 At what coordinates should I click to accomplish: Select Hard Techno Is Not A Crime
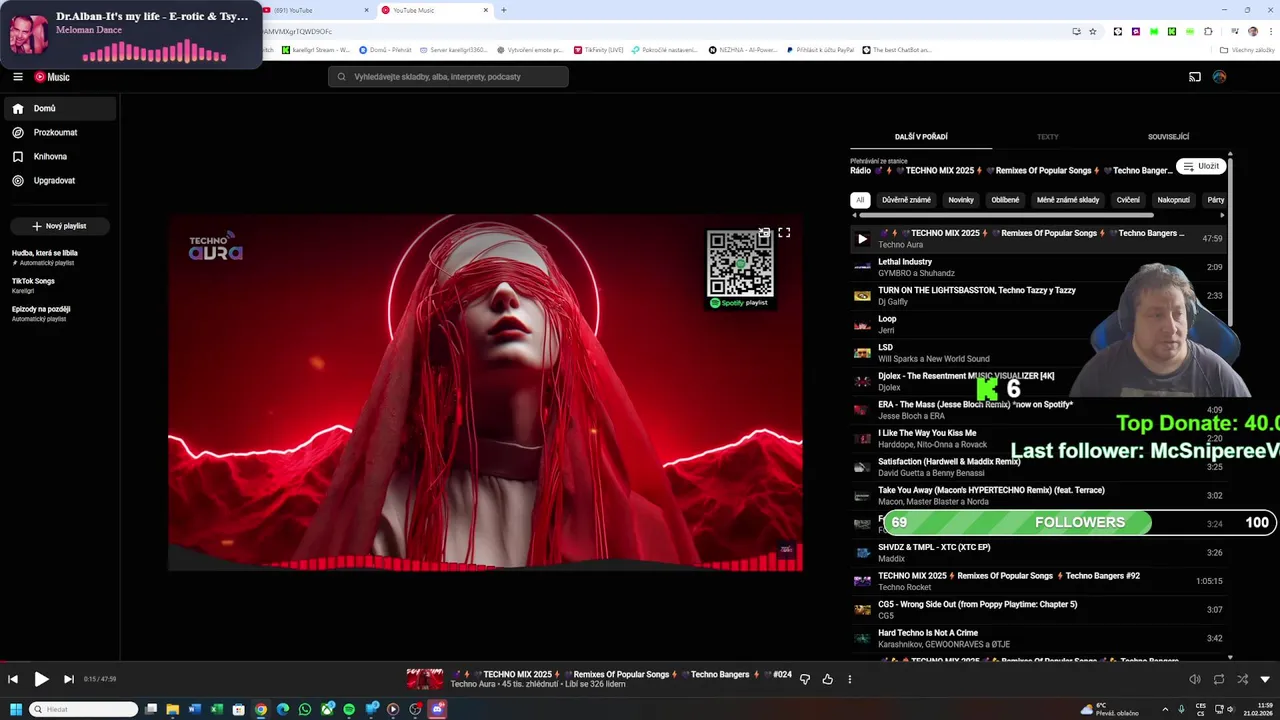(x=1037, y=638)
